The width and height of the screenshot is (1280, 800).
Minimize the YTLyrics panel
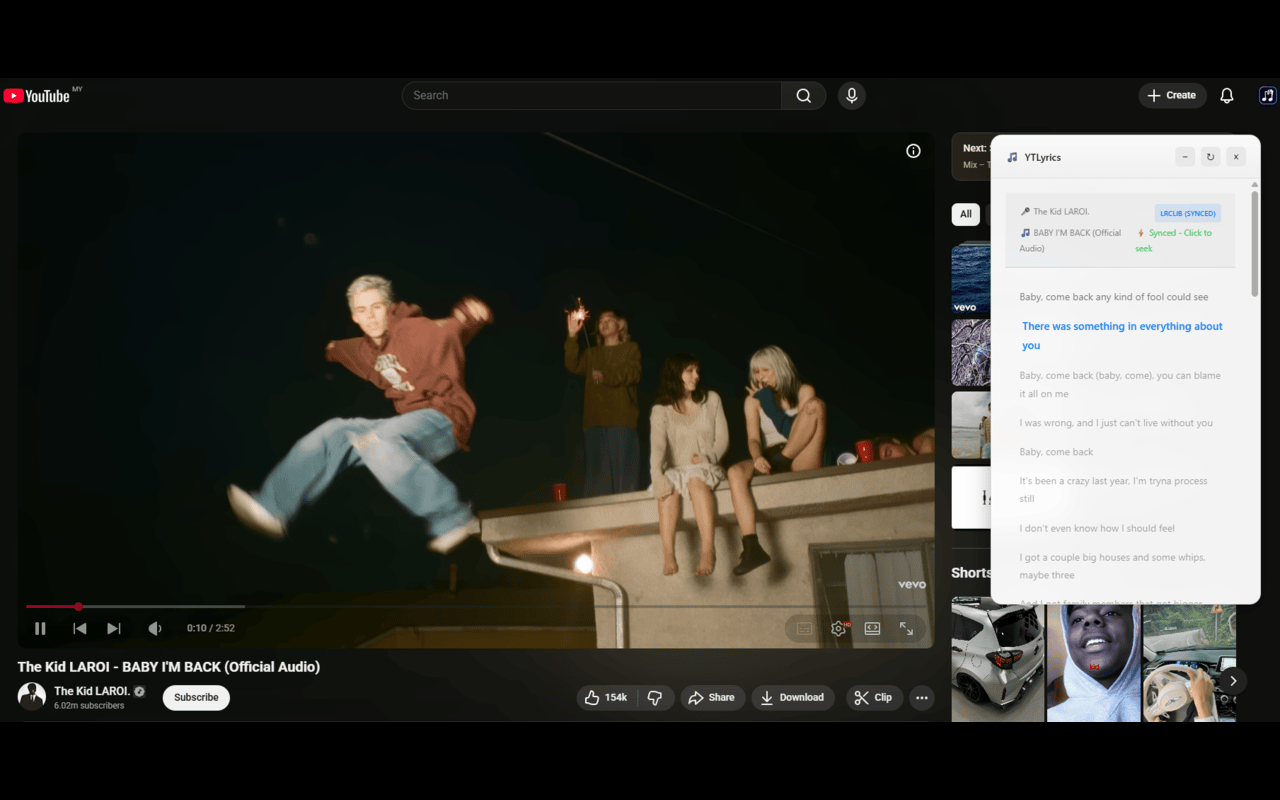1184,157
